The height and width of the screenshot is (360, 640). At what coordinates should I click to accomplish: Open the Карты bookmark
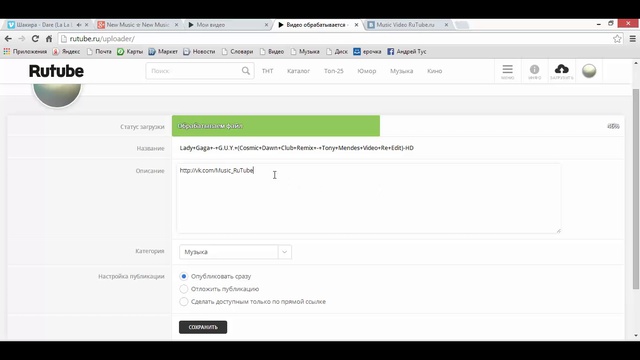click(130, 51)
